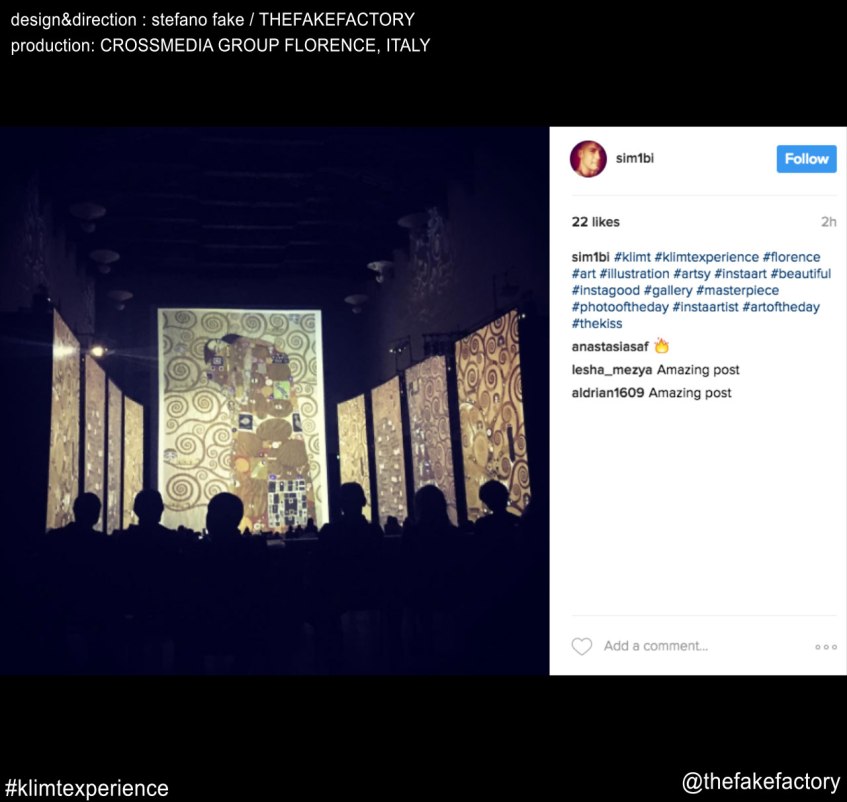Open aldrian1609's profile from comments
847x802 pixels.
click(608, 393)
